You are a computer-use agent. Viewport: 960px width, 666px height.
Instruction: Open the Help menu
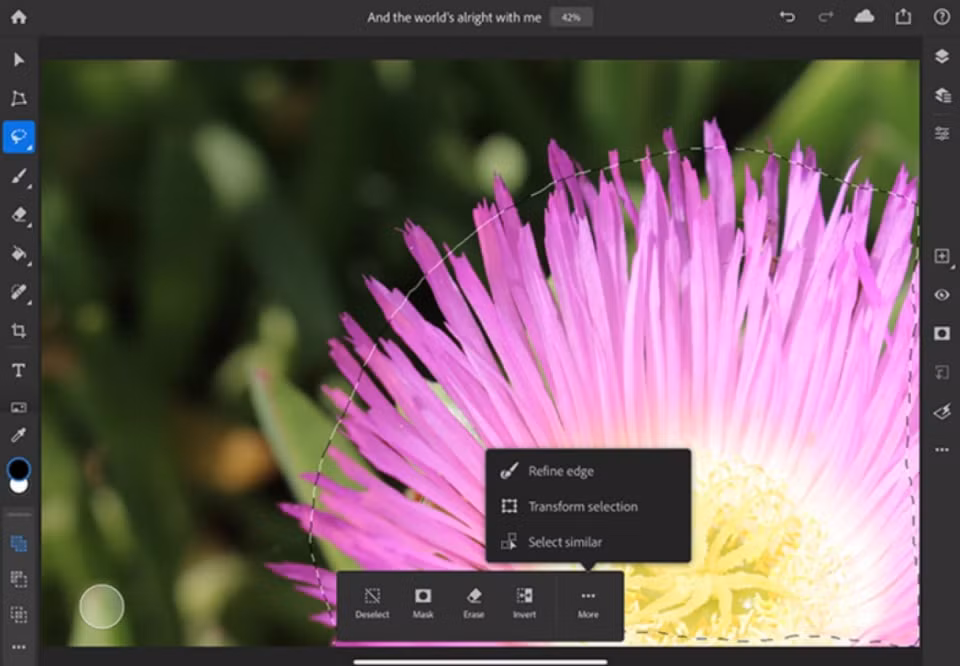click(x=942, y=17)
